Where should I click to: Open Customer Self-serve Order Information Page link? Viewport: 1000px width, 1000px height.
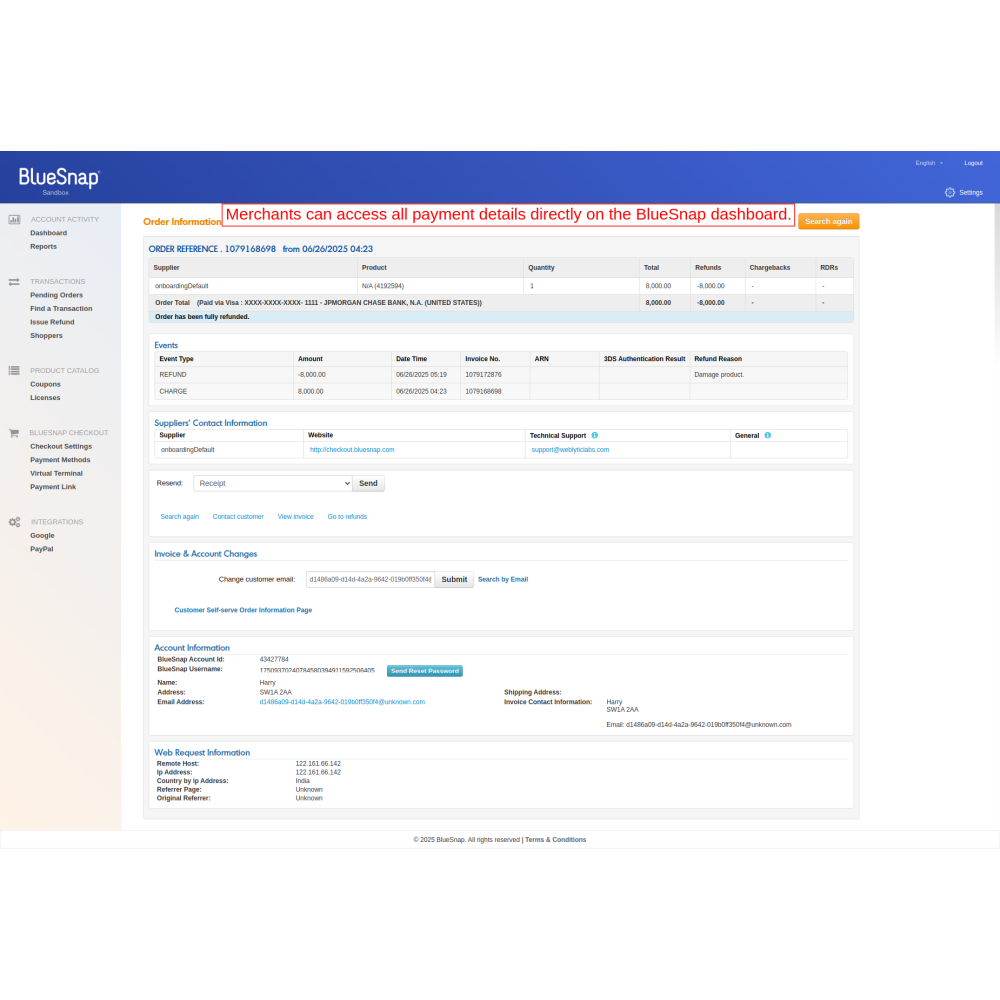point(243,610)
